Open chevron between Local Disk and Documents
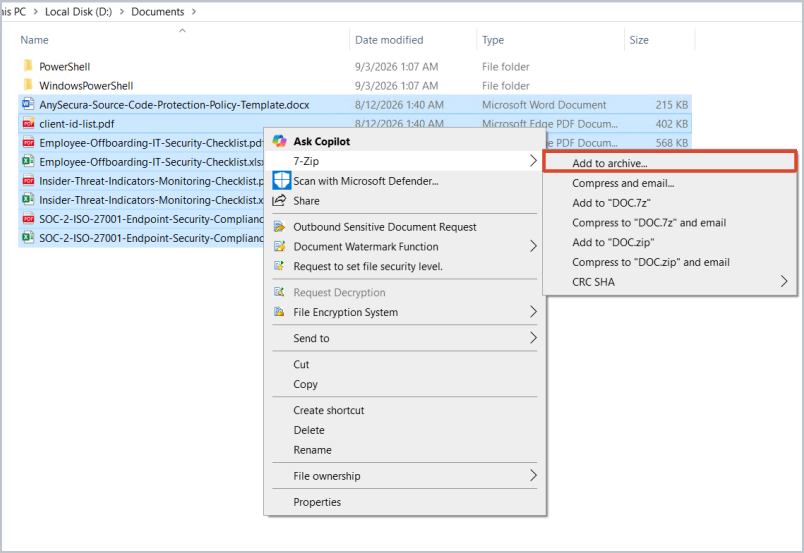The image size is (804, 553). click(122, 12)
